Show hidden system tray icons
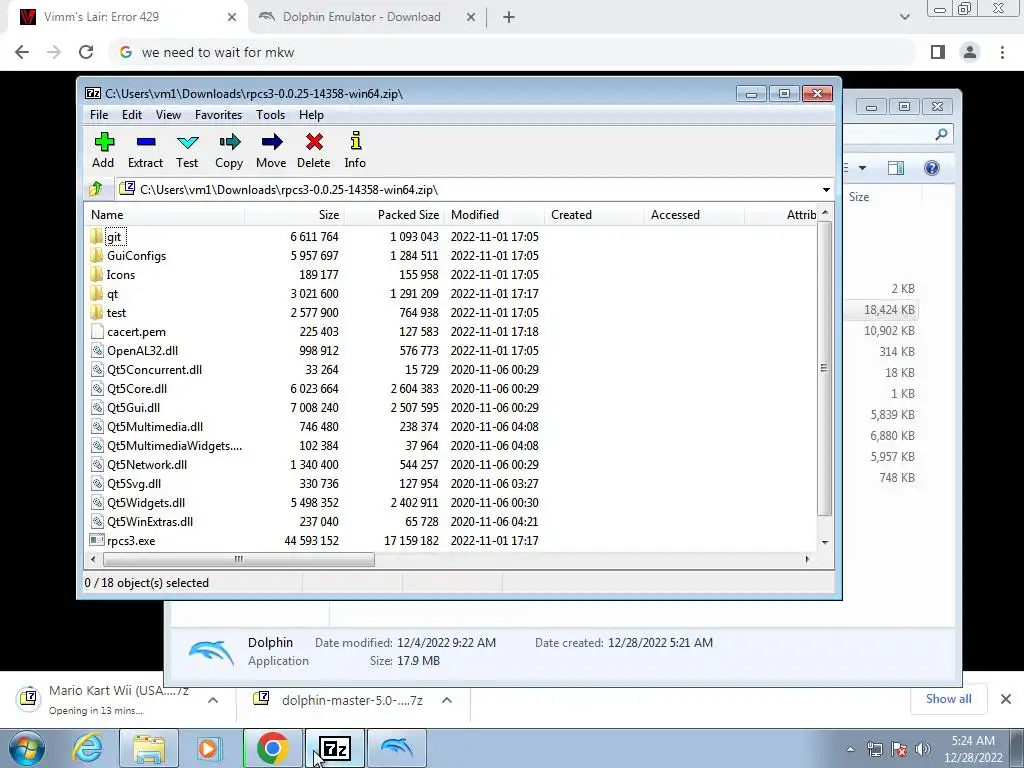Viewport: 1024px width, 768px height. [x=850, y=749]
